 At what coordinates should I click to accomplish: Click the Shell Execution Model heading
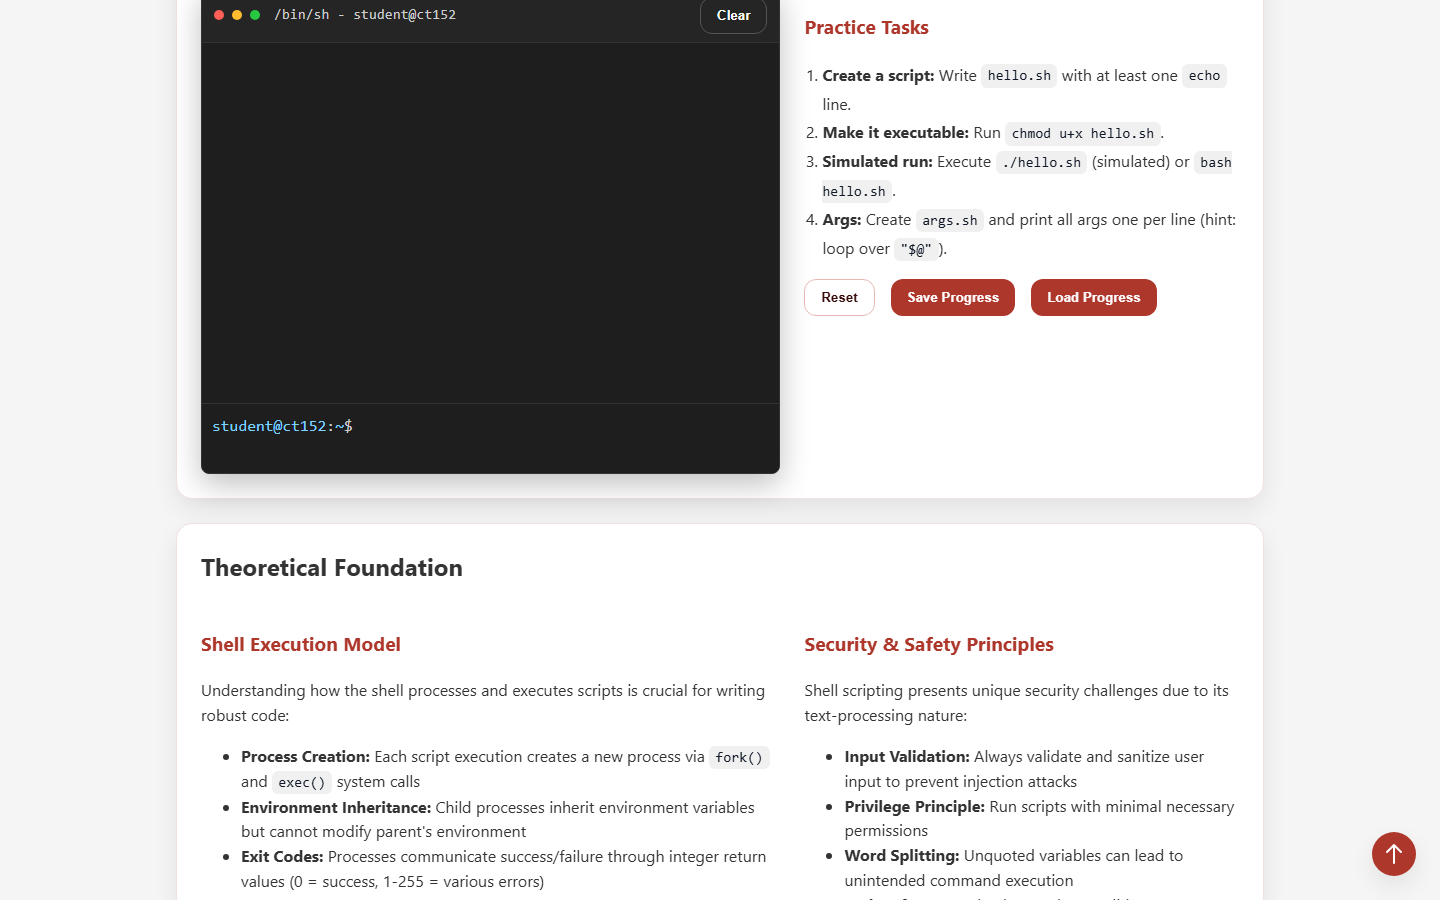click(301, 644)
